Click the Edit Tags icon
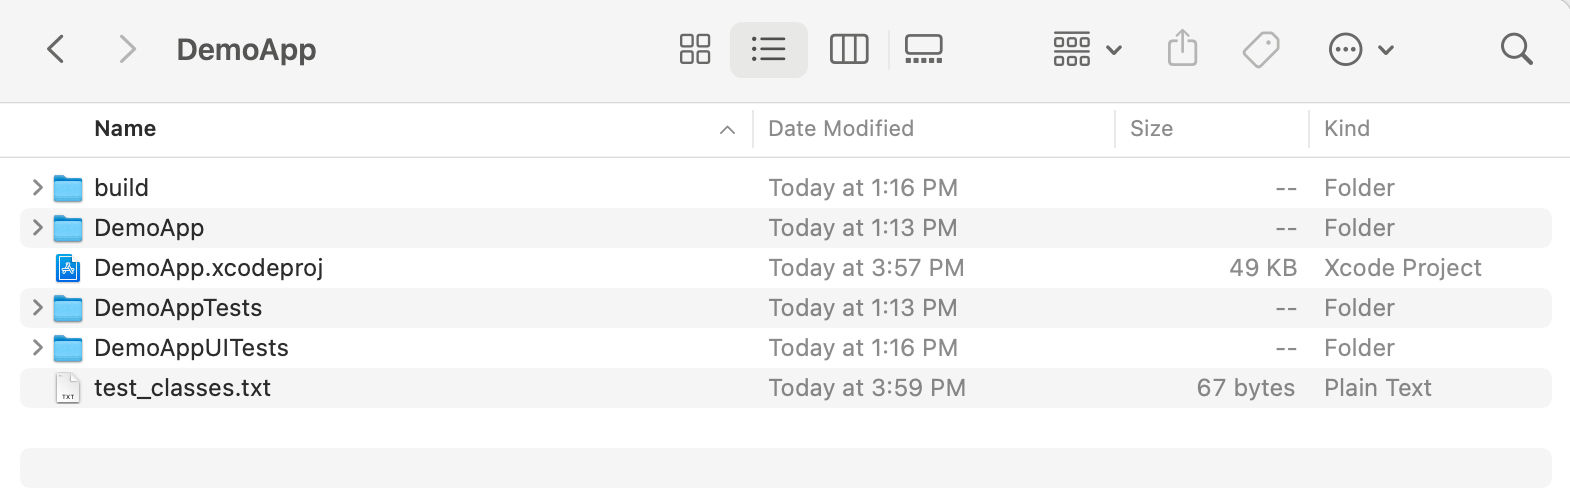1570x494 pixels. pyautogui.click(x=1261, y=49)
